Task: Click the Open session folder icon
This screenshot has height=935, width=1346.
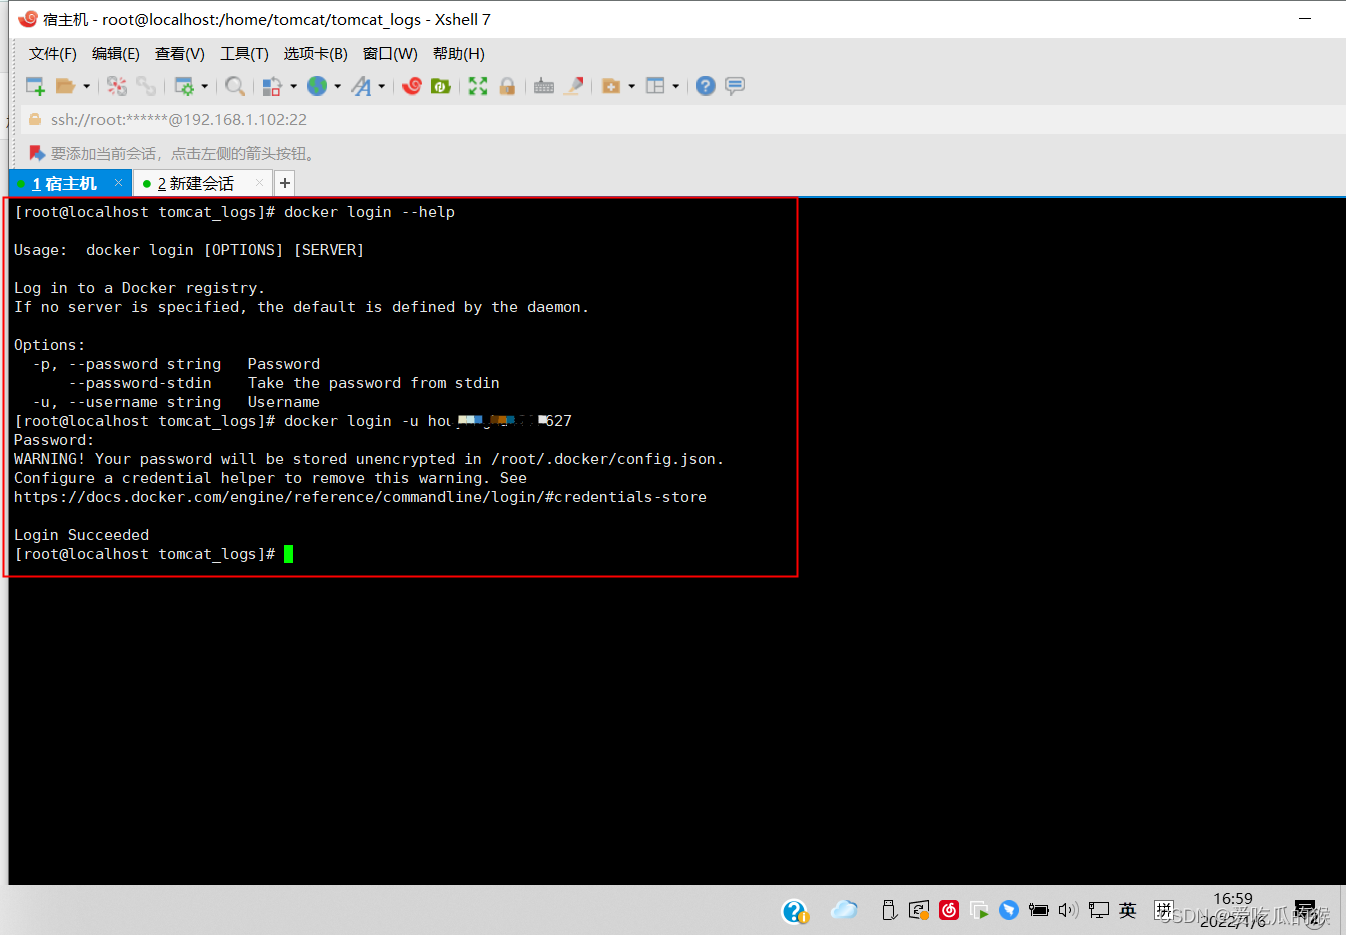Action: click(x=65, y=86)
